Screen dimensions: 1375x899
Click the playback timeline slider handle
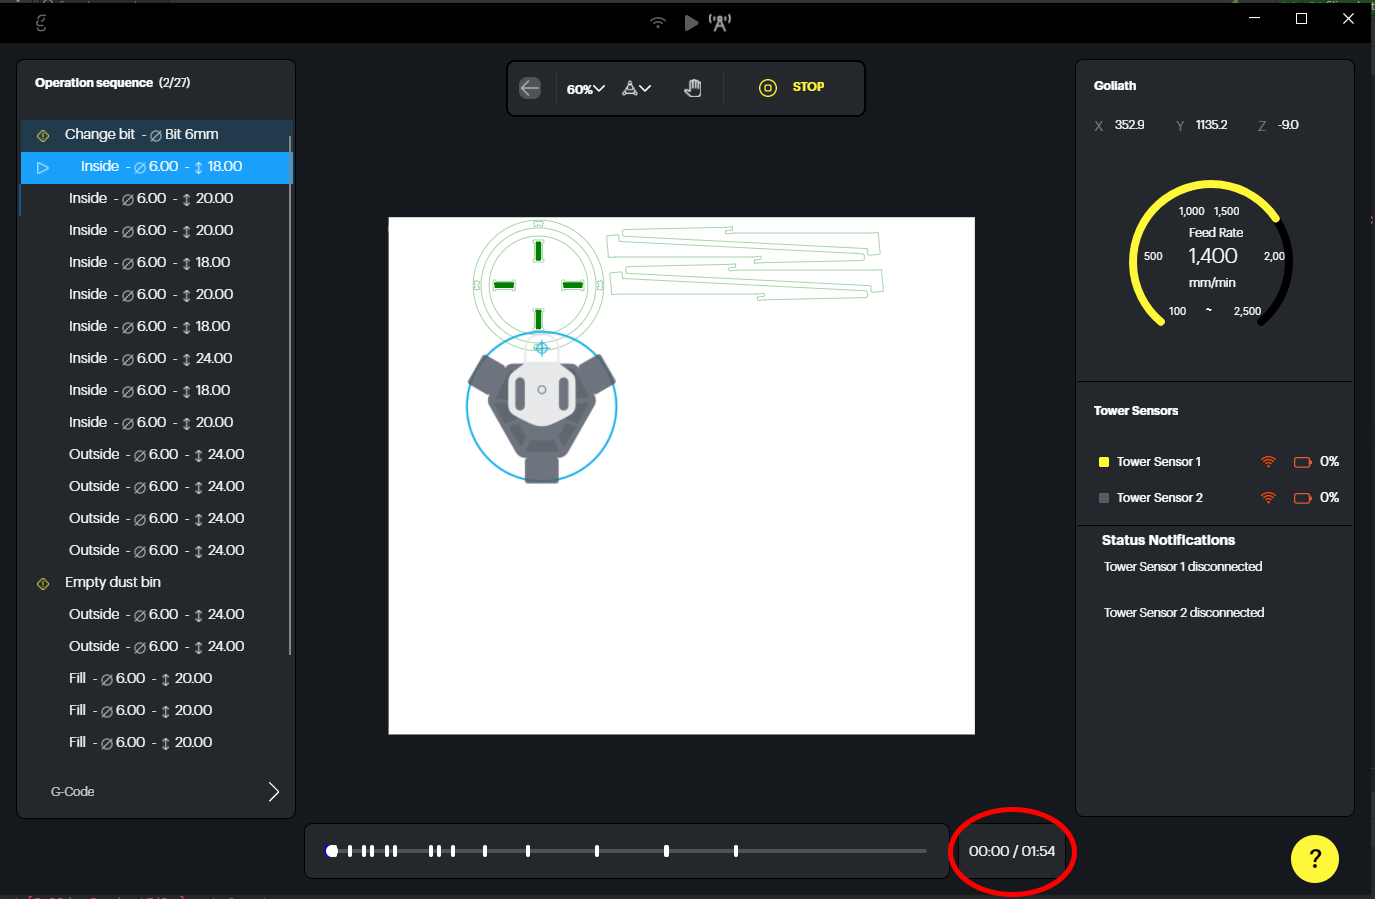pyautogui.click(x=332, y=851)
